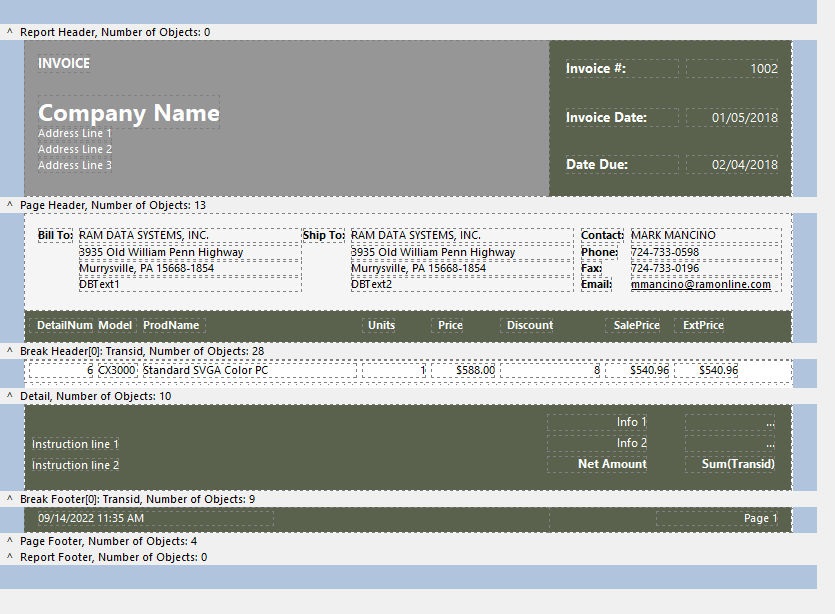Select the Address Line 3 label
835x614 pixels.
[75, 165]
